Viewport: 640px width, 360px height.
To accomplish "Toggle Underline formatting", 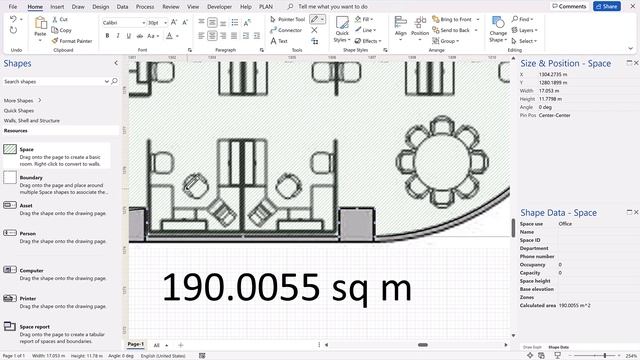I will click(x=129, y=36).
